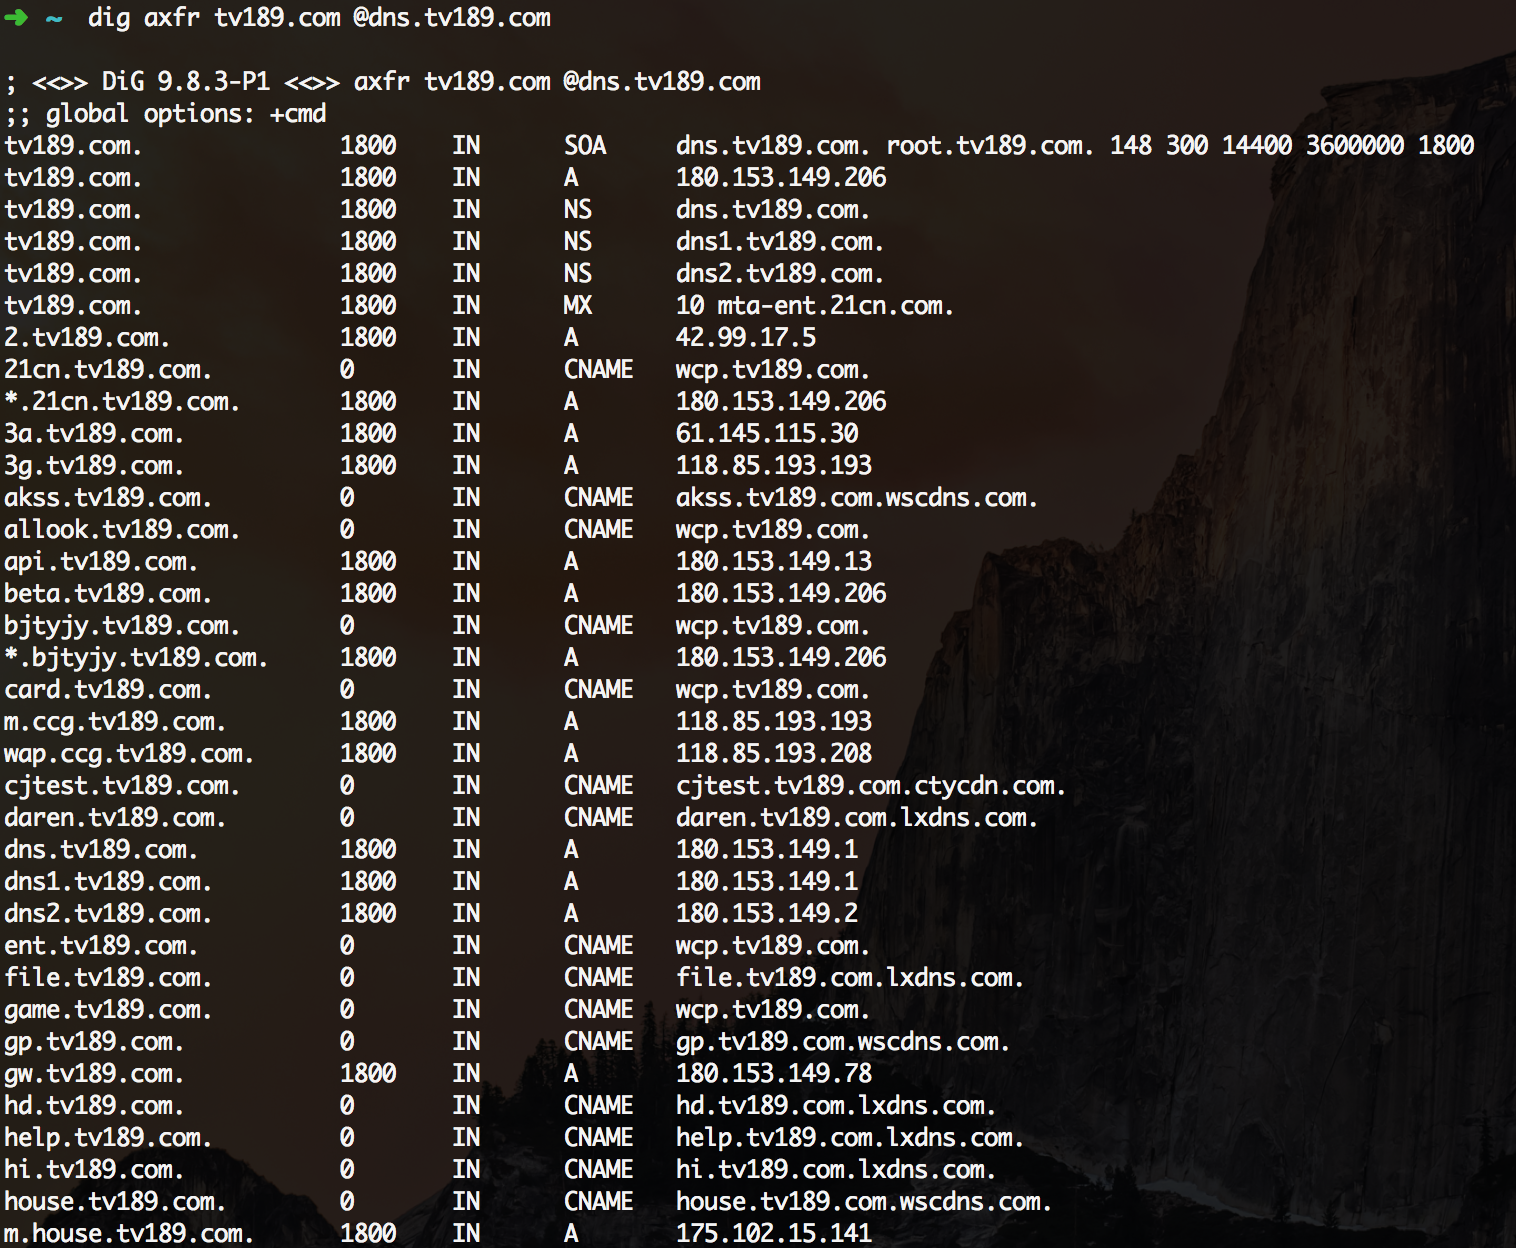The width and height of the screenshot is (1516, 1248).
Task: Click hostname m.ccg.tv189.com.
Action: (x=115, y=722)
